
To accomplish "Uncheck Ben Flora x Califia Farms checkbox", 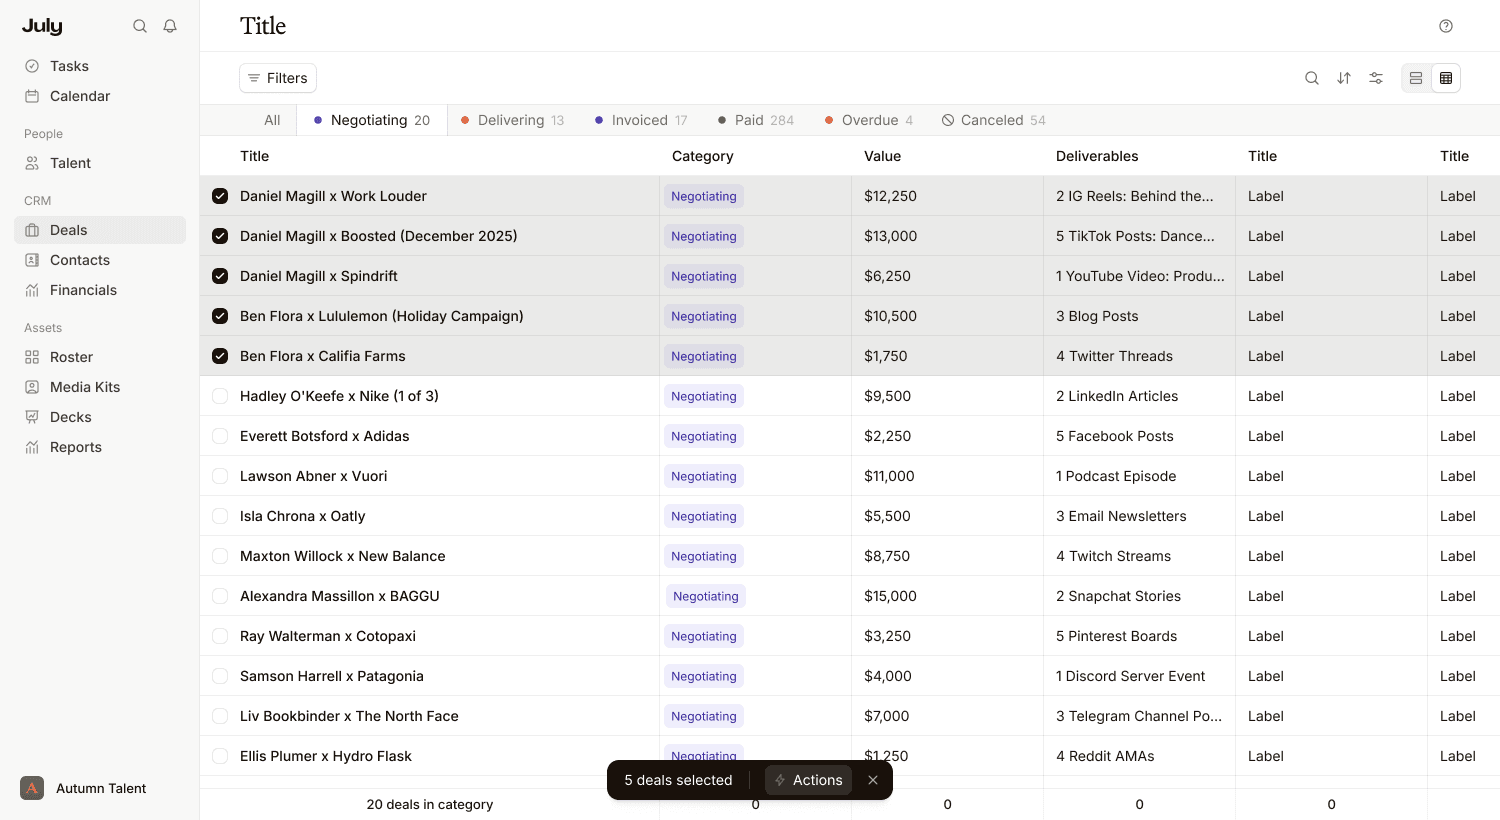I will tap(220, 356).
